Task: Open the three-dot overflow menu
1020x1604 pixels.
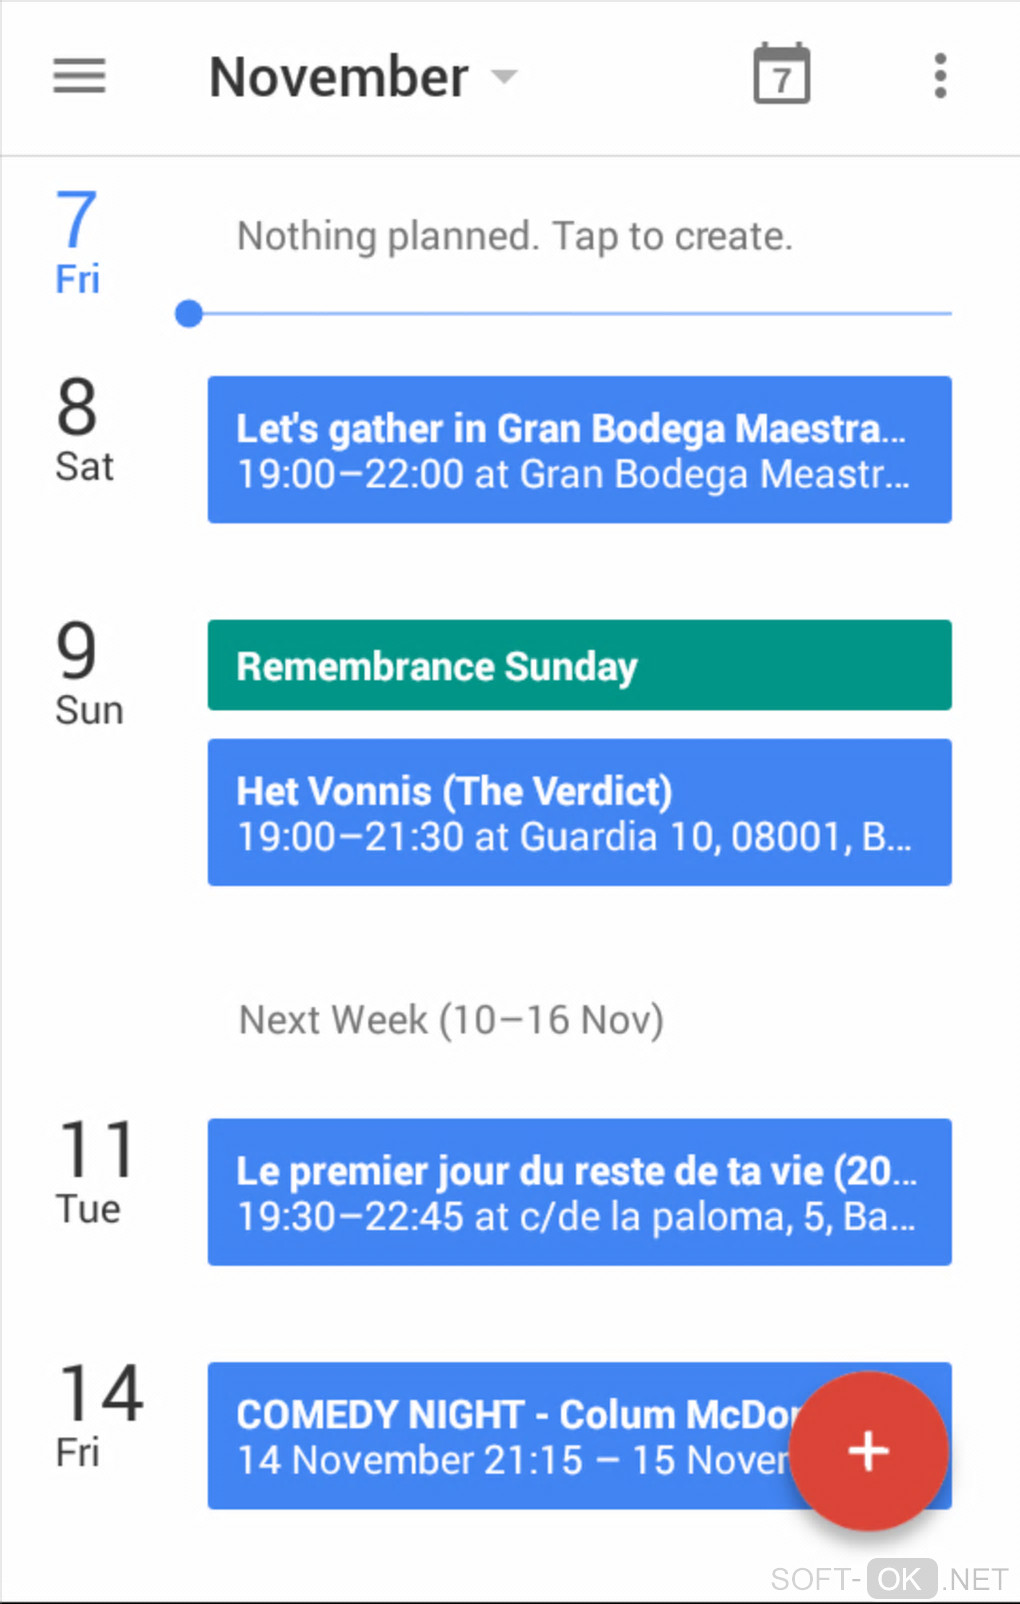Action: pos(940,76)
